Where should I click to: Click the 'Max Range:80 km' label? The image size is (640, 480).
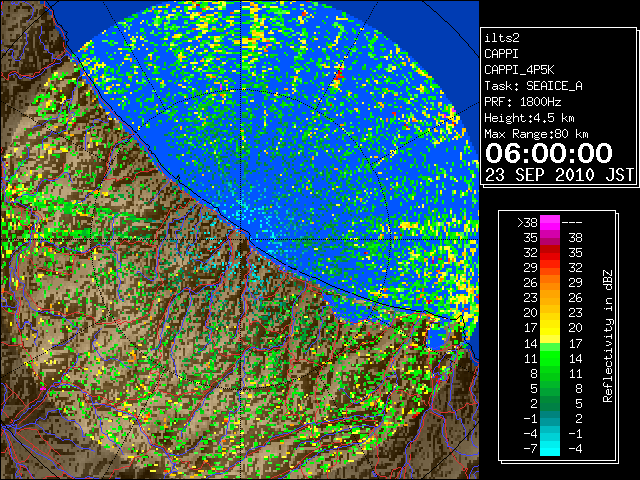pos(536,134)
